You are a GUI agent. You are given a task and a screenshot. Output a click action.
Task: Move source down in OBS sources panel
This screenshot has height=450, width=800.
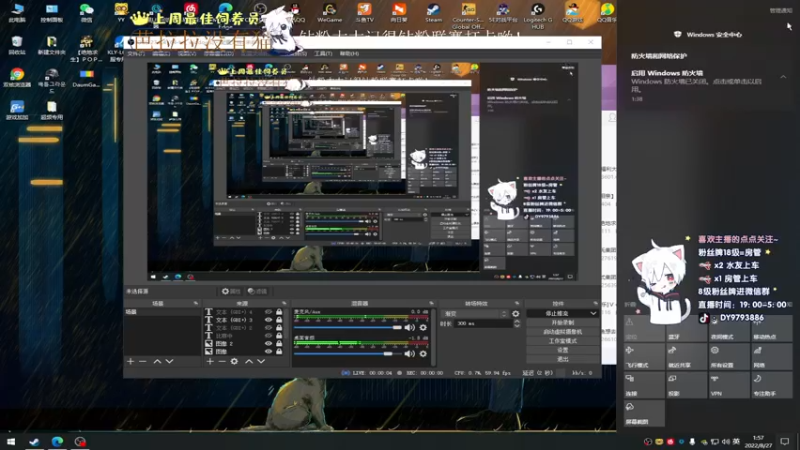tap(261, 361)
